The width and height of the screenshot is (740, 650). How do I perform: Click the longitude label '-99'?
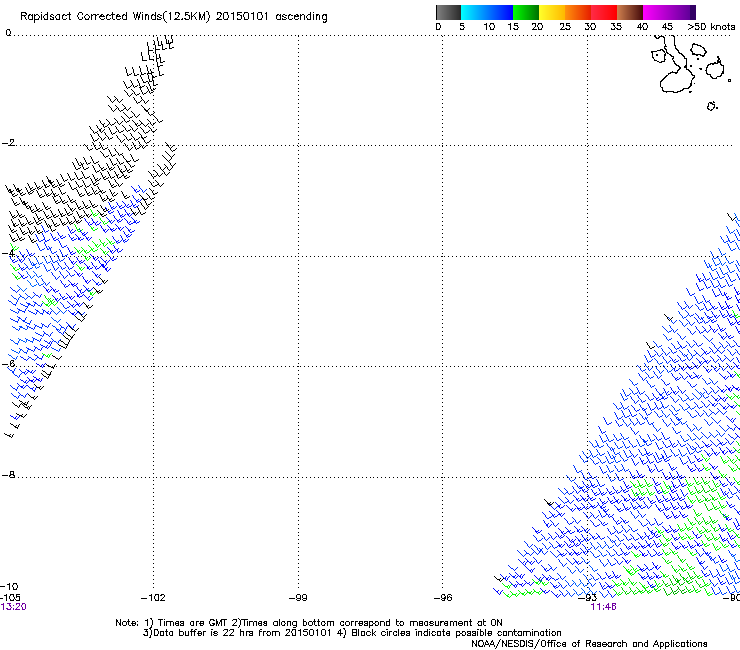click(x=298, y=598)
